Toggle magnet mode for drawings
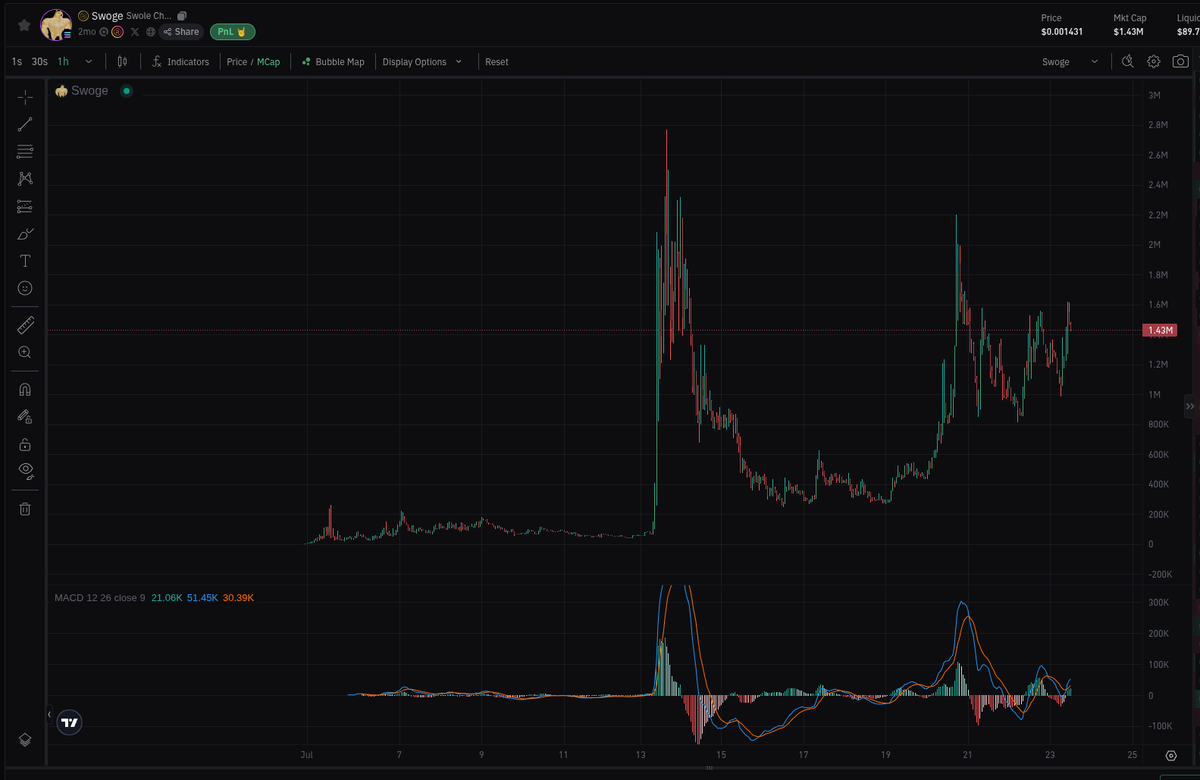This screenshot has height=780, width=1200. click(26, 389)
